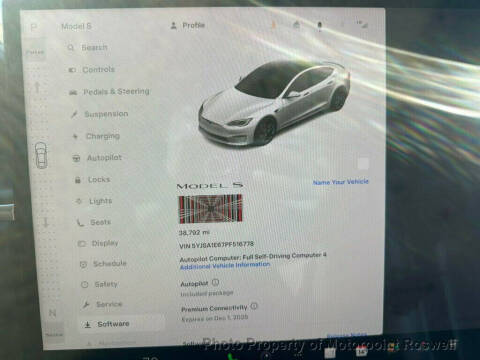Open the Profile menu
The height and width of the screenshot is (360, 480).
(x=188, y=25)
